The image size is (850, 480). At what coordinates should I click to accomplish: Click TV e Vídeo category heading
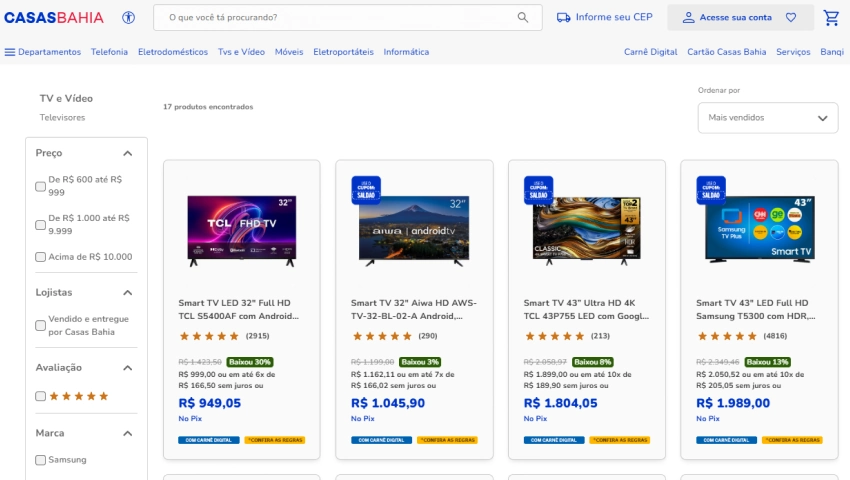[66, 99]
